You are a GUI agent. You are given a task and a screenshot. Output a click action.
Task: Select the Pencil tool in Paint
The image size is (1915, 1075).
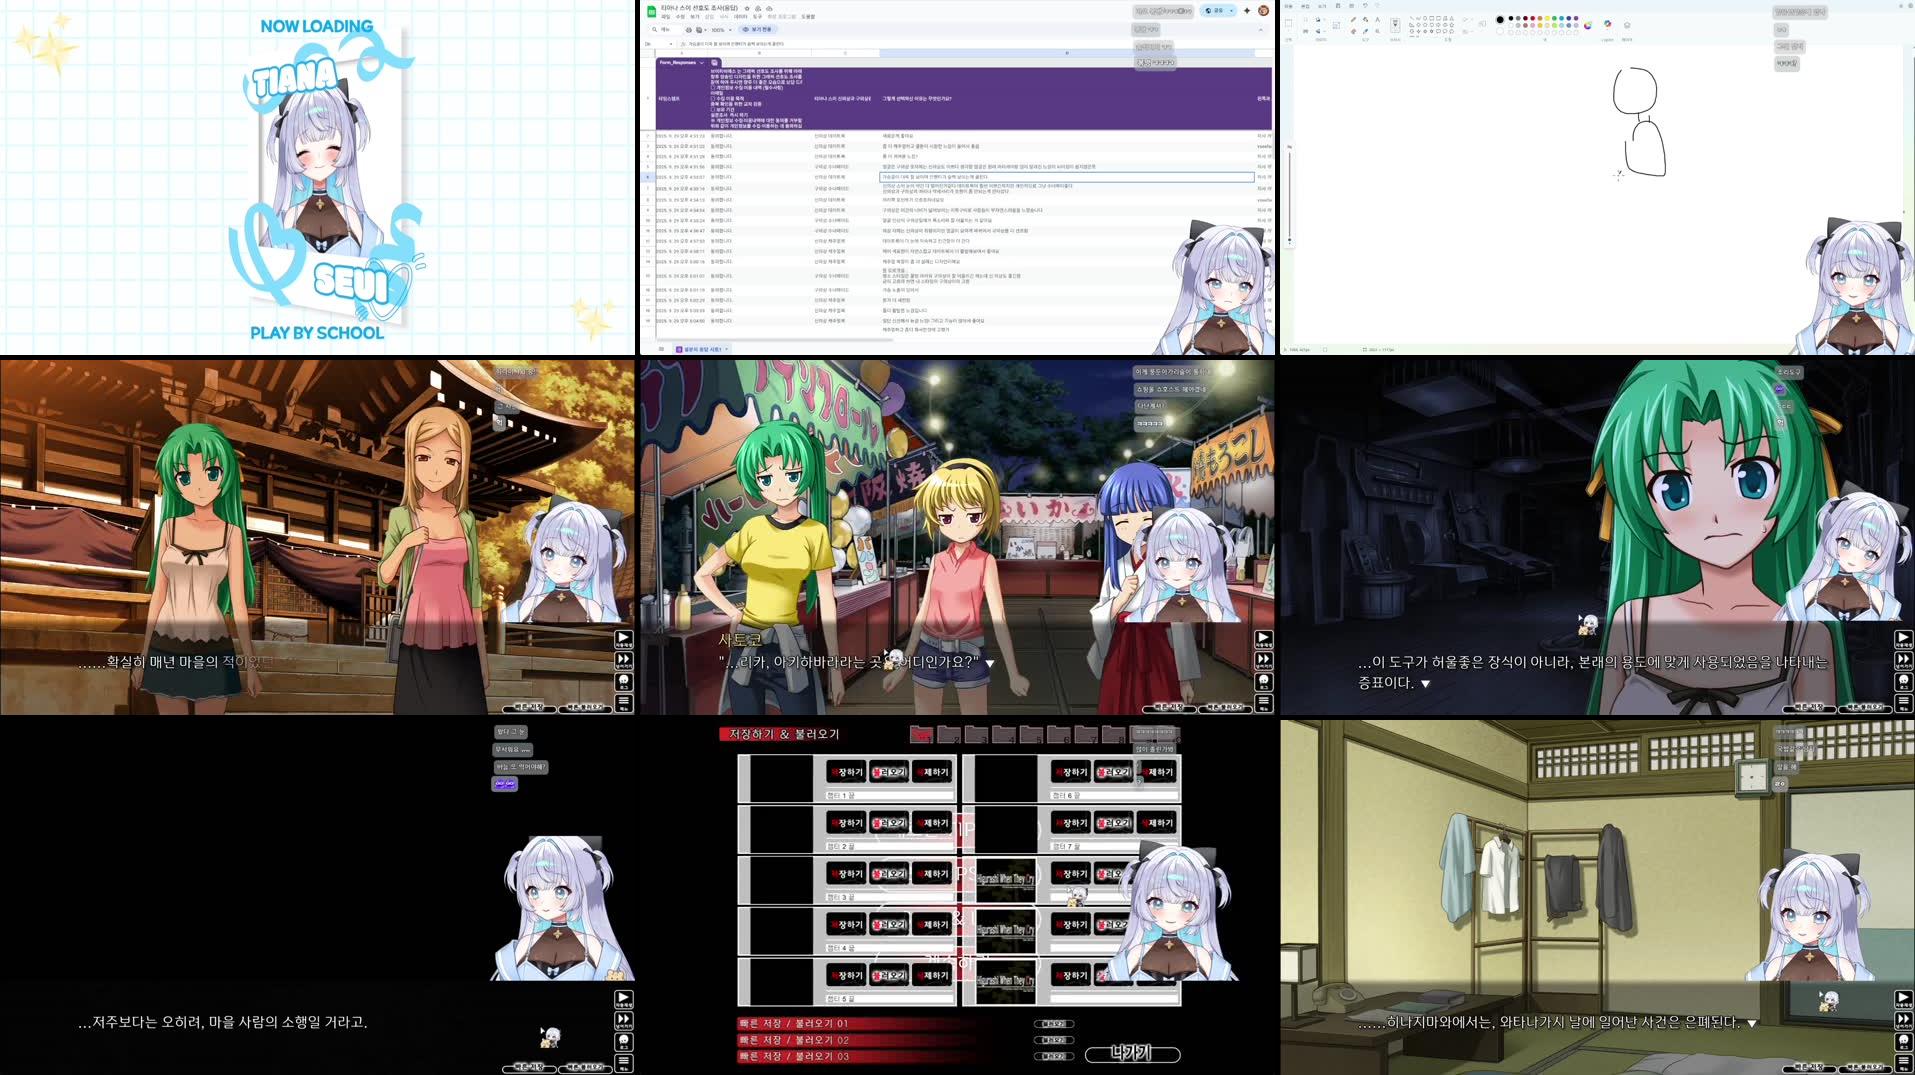point(1353,19)
